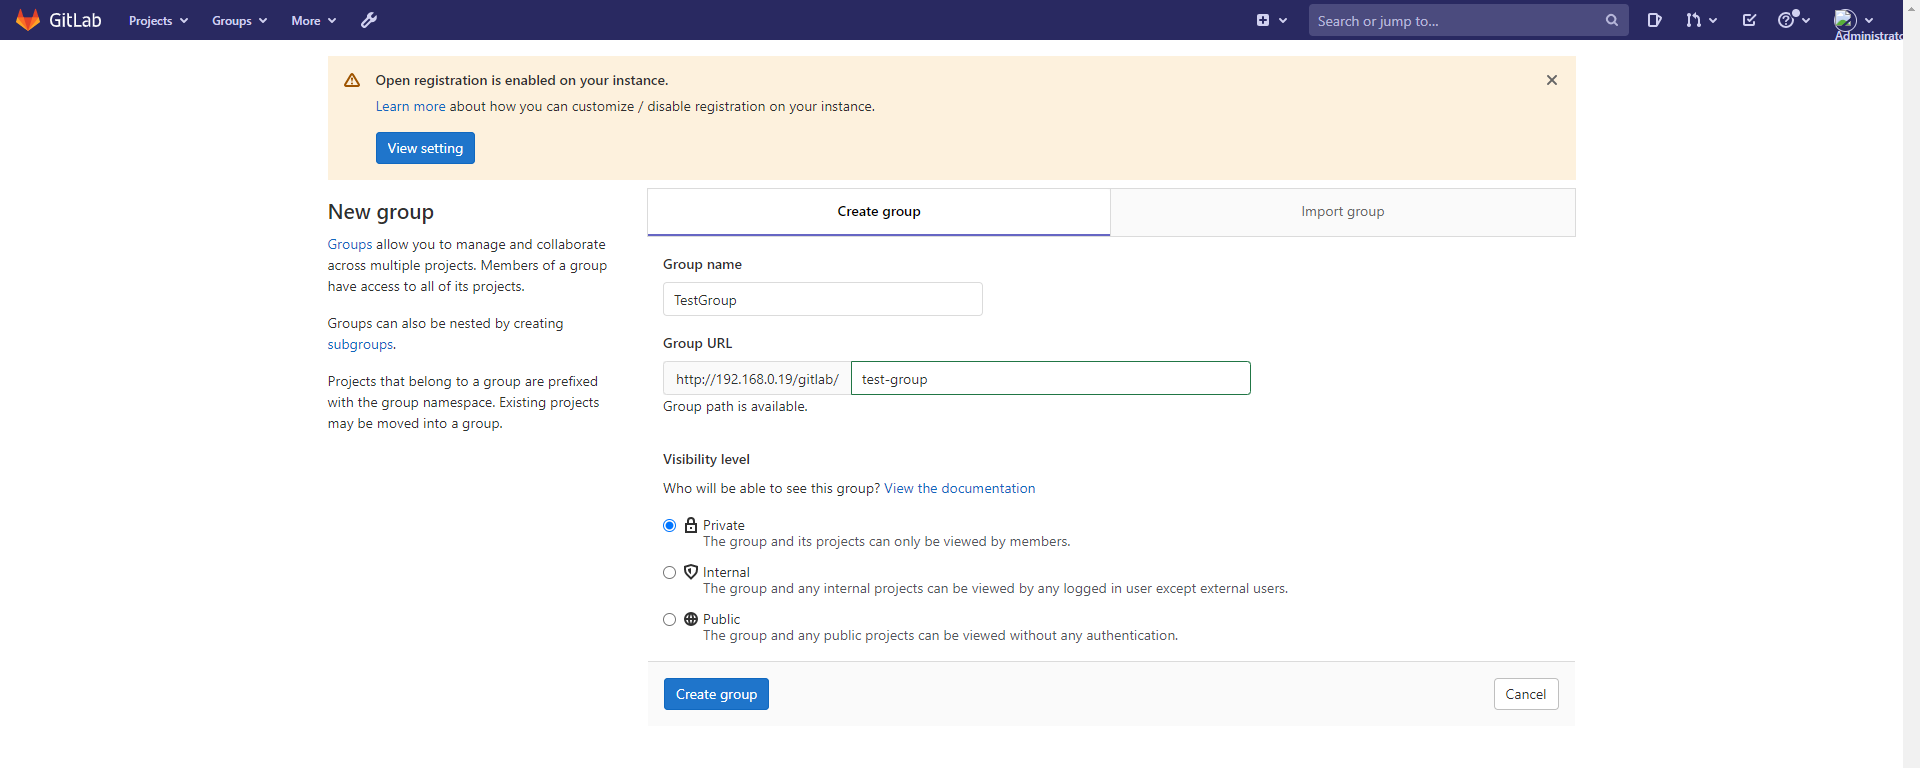Open the View the documentation link
The image size is (1920, 768).
pyautogui.click(x=960, y=488)
